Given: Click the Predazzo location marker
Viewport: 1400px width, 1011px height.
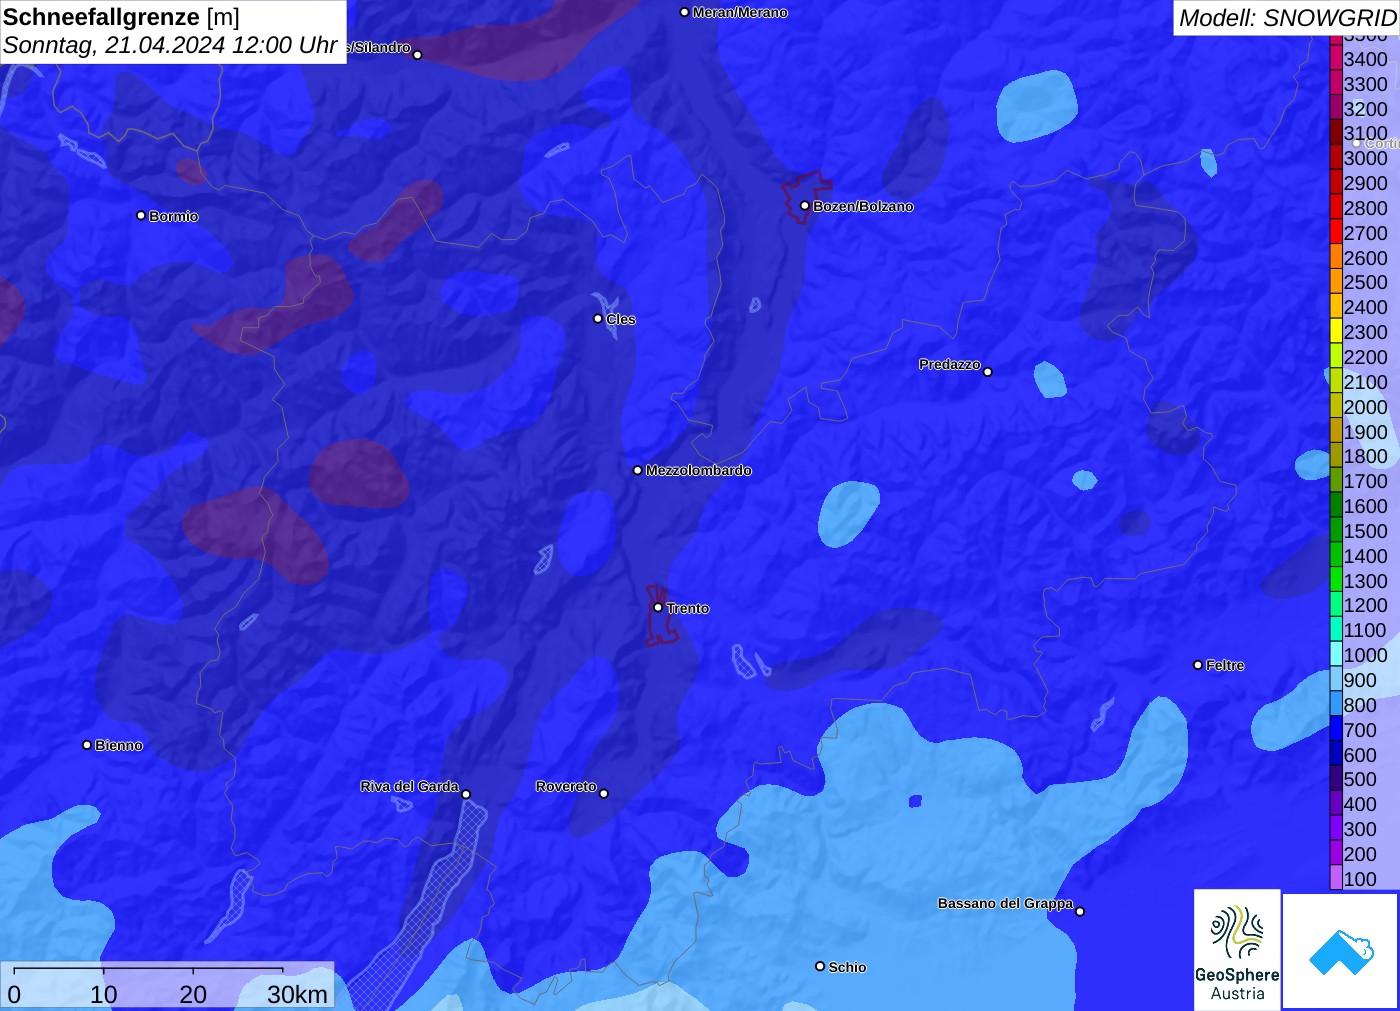Looking at the screenshot, I should tap(988, 372).
